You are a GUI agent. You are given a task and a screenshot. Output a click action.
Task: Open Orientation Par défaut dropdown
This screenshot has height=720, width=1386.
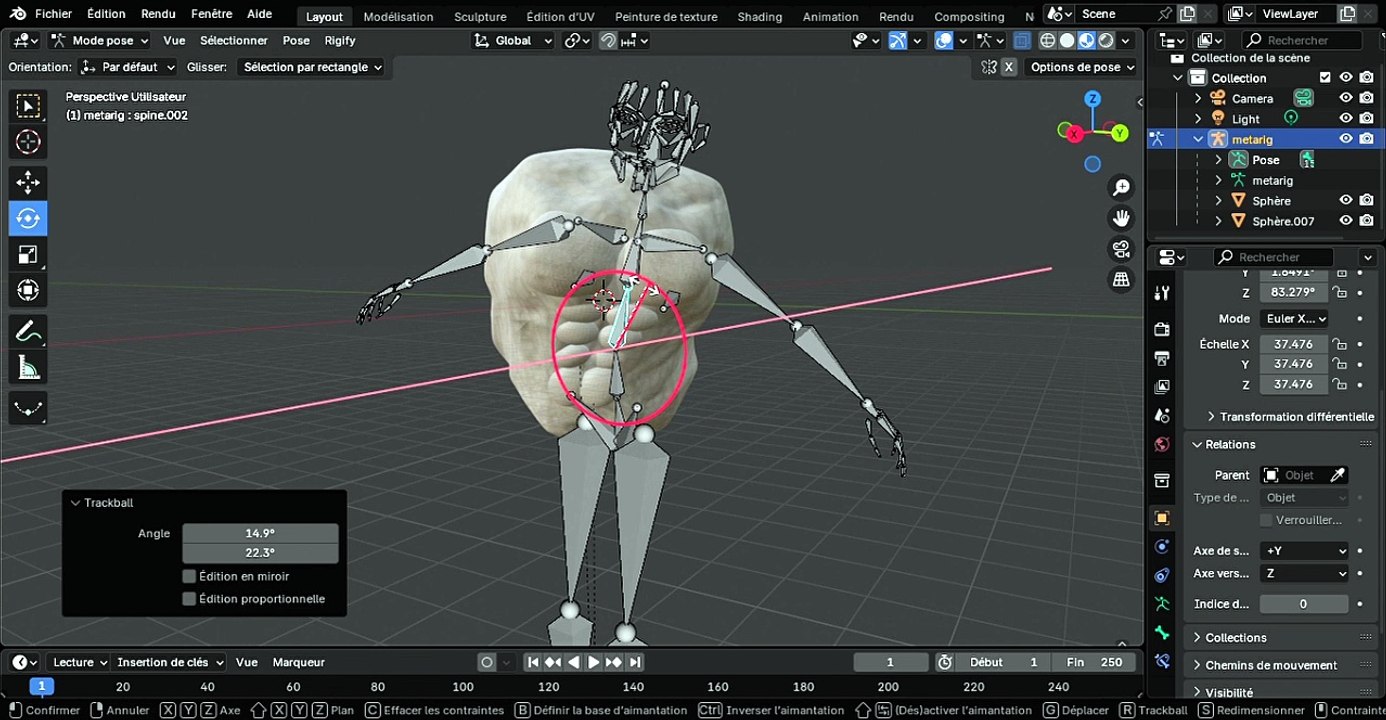pyautogui.click(x=128, y=67)
